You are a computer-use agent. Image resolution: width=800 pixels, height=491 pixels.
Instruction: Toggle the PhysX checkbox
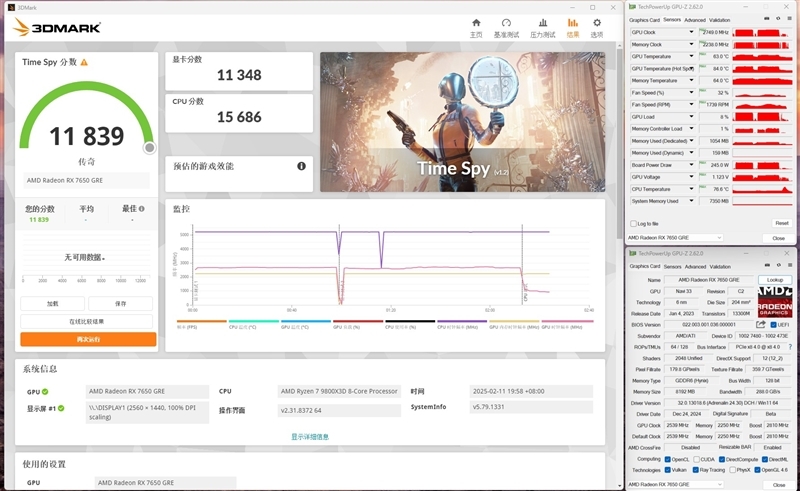[x=733, y=470]
